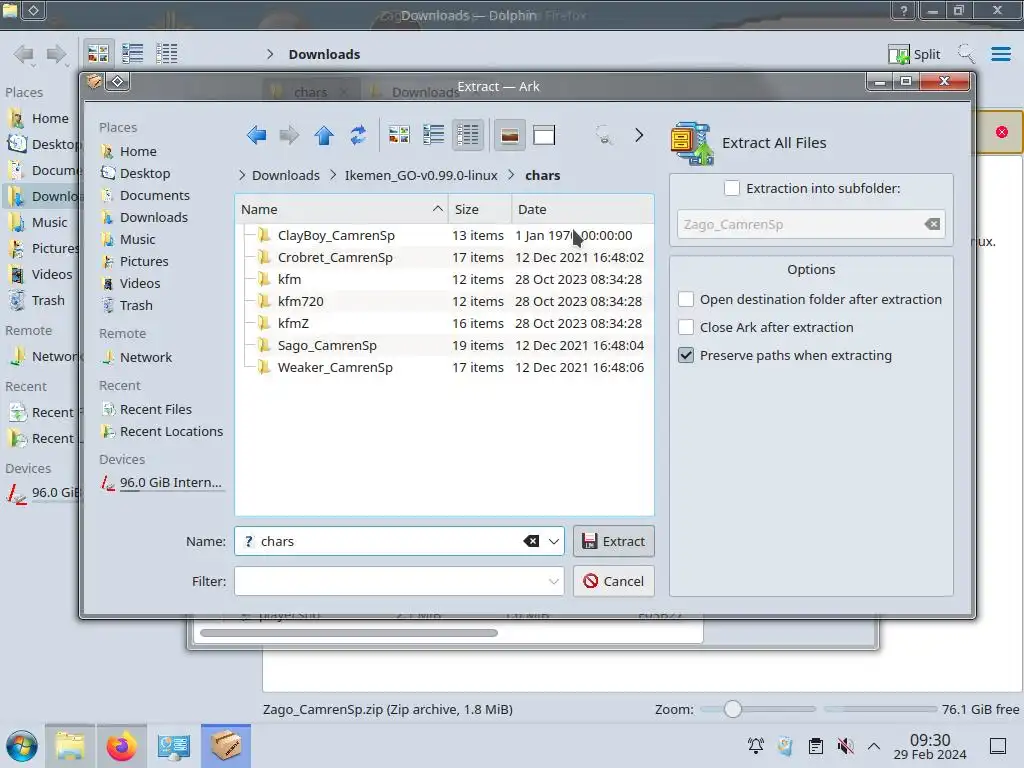
Task: Switch dialog to compact view mode
Action: [434, 135]
